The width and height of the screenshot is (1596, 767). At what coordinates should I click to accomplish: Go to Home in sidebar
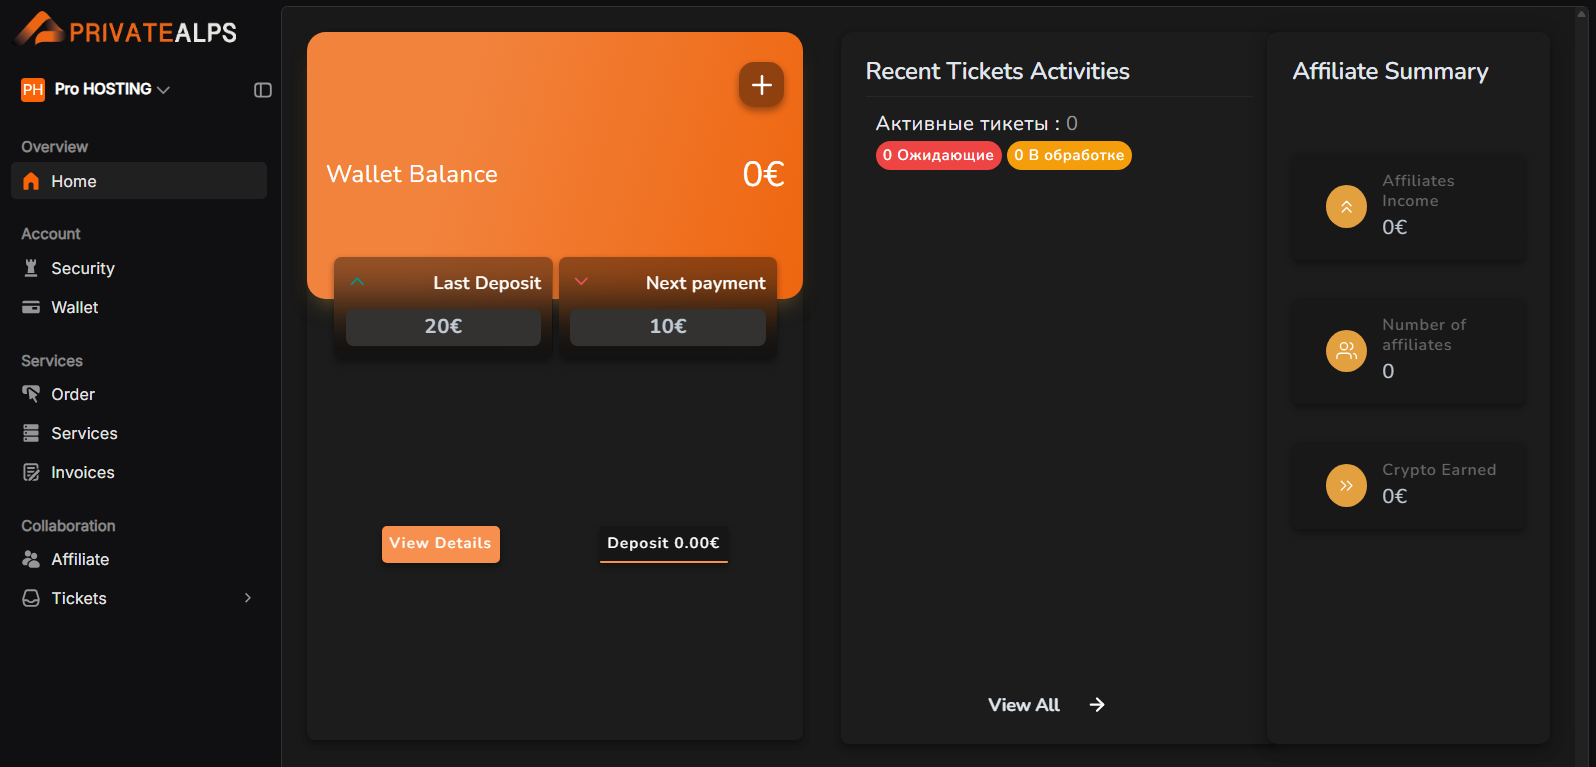[74, 181]
